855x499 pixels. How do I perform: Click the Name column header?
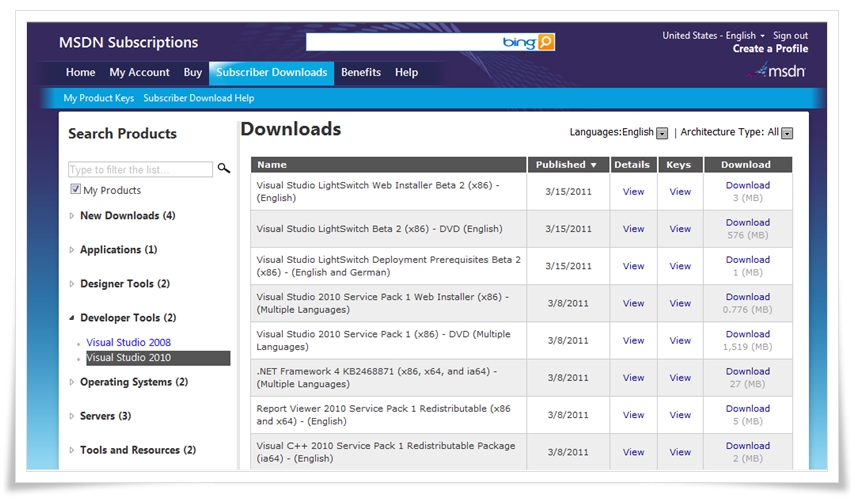pyautogui.click(x=388, y=165)
